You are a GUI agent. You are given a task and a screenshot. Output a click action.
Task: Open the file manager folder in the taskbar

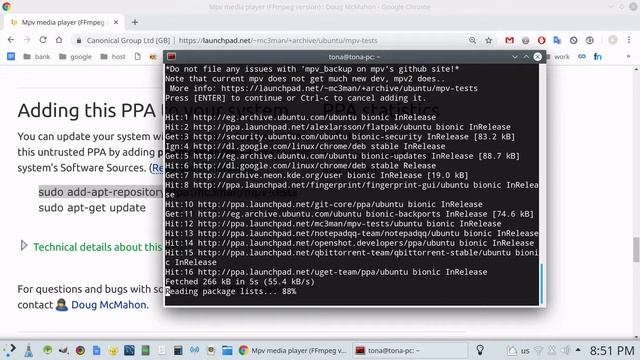click(x=227, y=350)
